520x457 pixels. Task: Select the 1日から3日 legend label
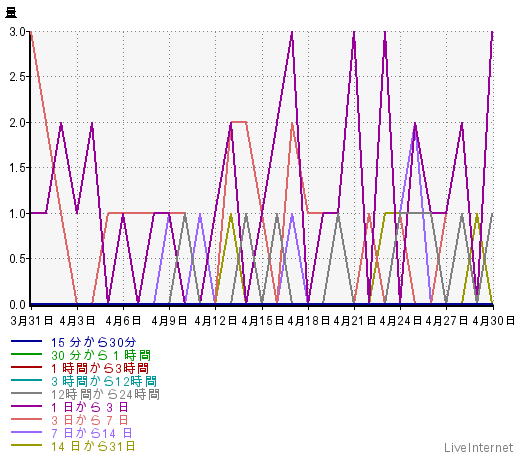[89, 407]
